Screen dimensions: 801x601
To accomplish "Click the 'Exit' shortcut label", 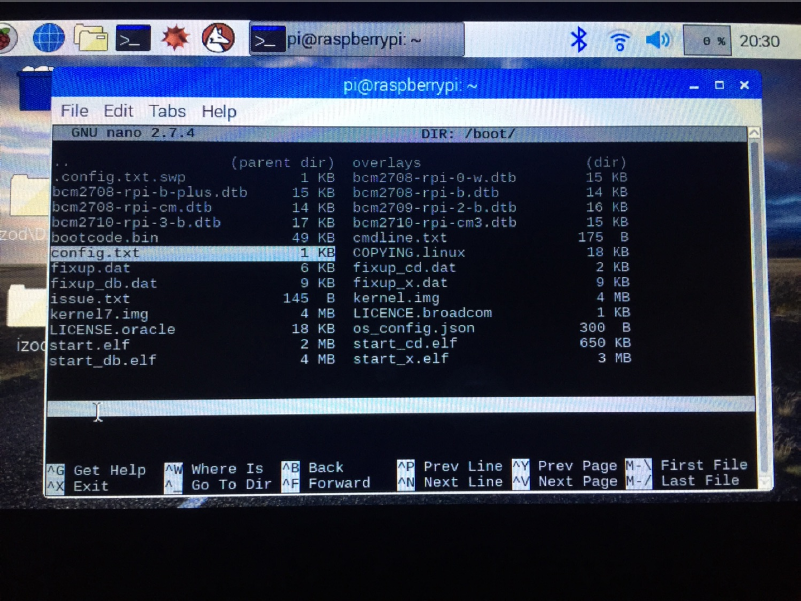I will click(90, 486).
